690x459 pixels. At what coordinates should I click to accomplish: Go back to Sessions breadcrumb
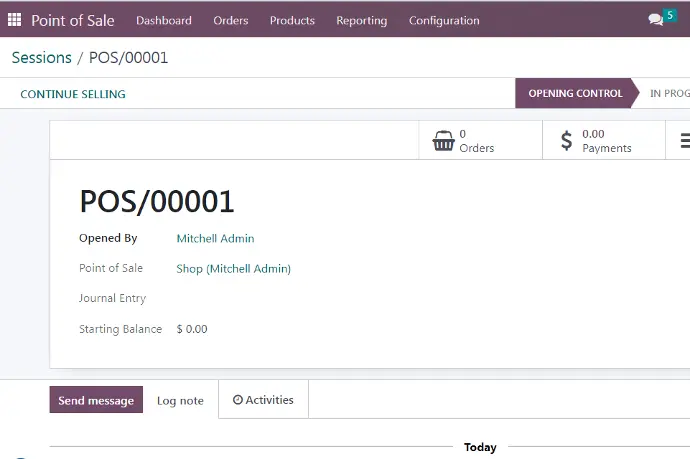(41, 58)
